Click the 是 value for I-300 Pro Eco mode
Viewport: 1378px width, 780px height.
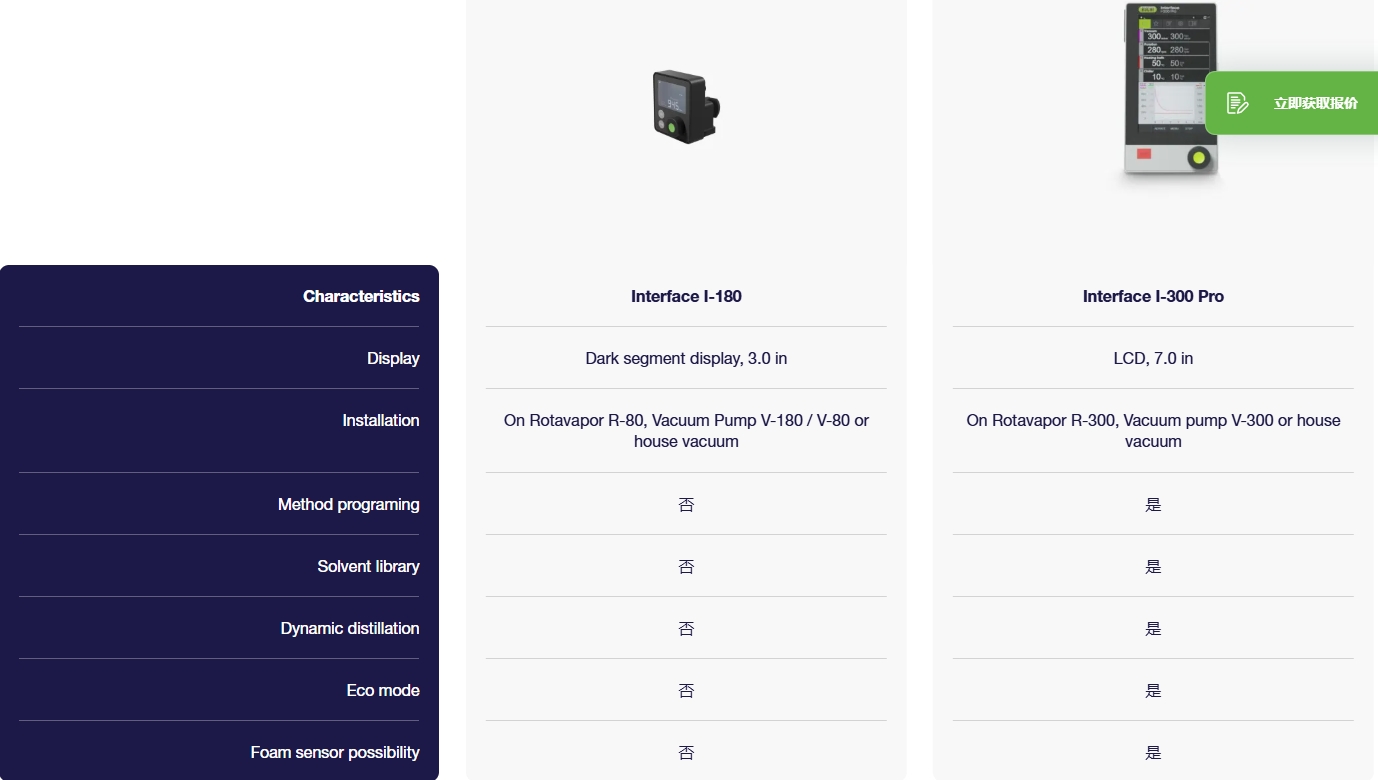[x=1153, y=691]
